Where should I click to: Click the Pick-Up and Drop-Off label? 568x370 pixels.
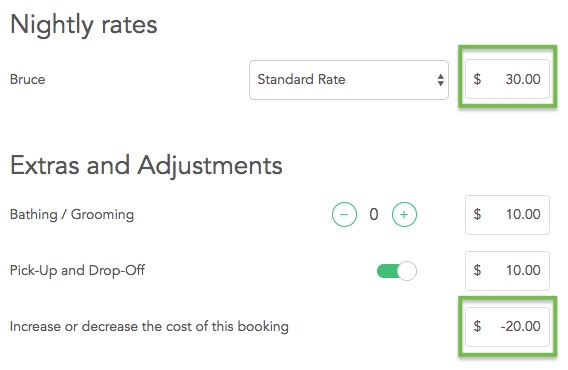tap(77, 270)
